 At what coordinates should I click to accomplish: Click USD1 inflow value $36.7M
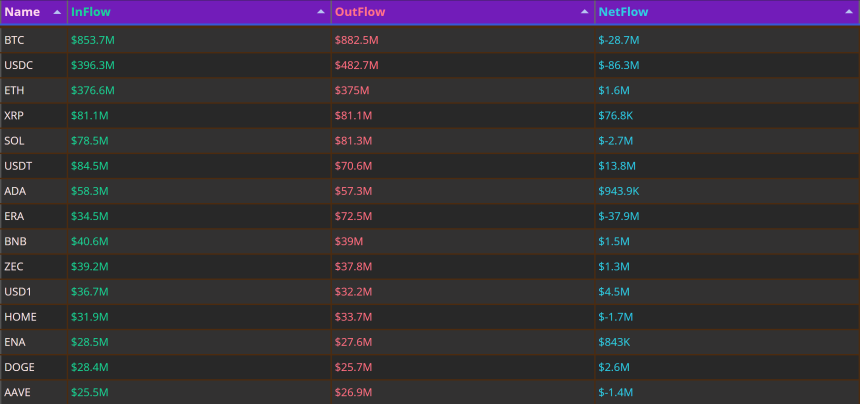90,292
